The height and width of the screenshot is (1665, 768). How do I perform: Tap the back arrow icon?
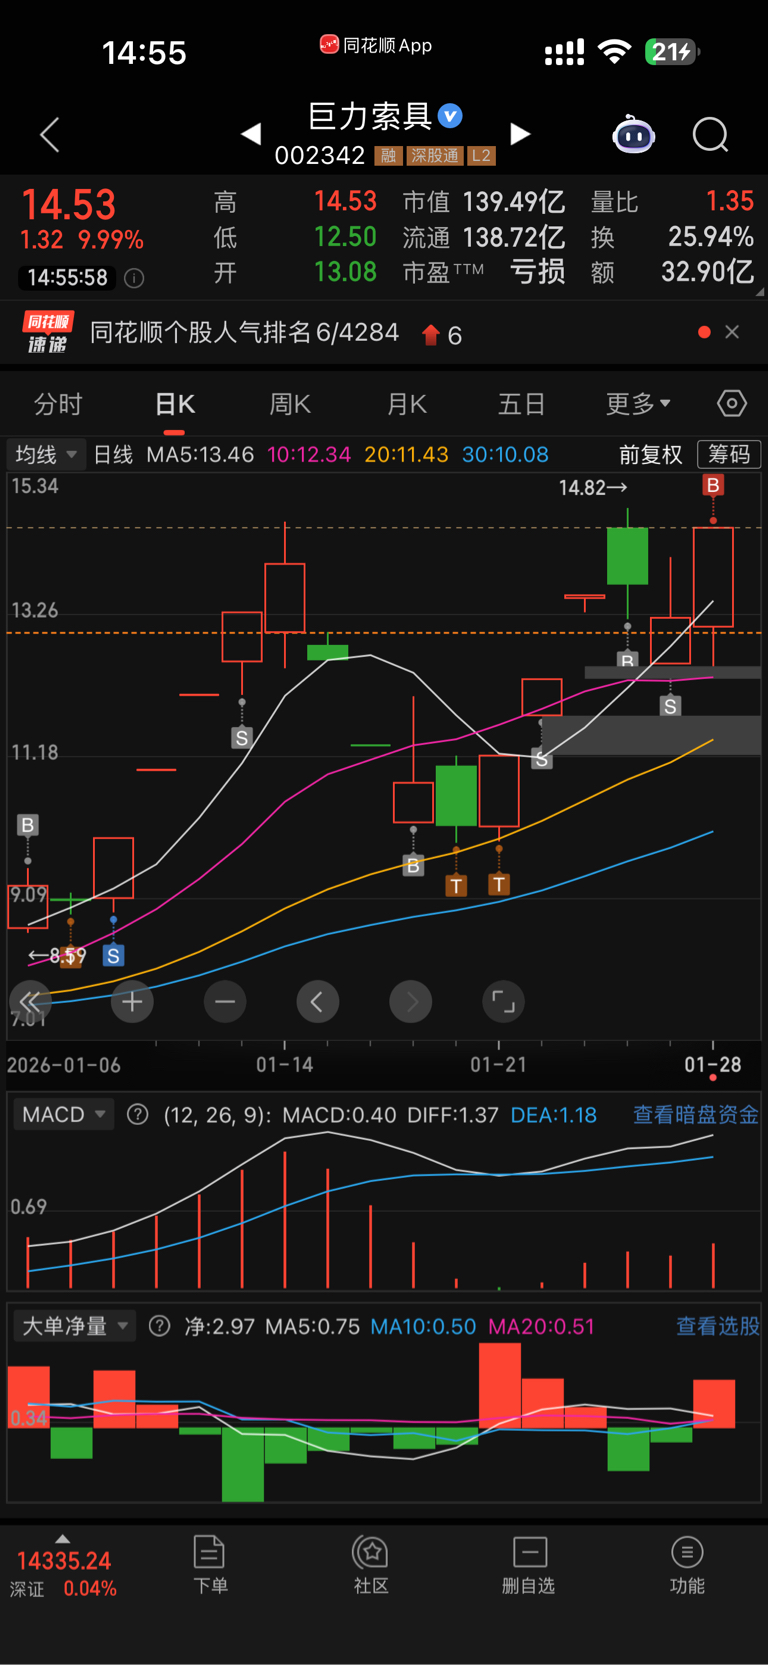coord(49,135)
